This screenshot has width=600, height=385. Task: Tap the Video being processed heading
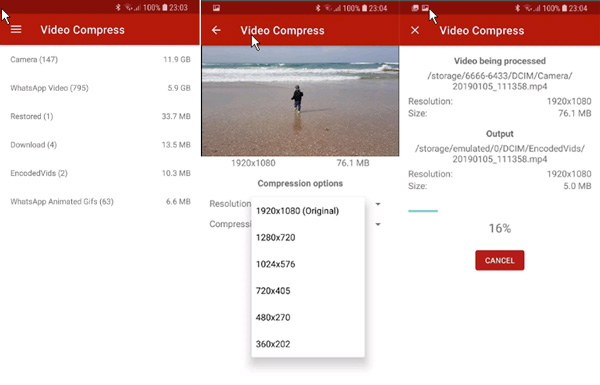[500, 61]
